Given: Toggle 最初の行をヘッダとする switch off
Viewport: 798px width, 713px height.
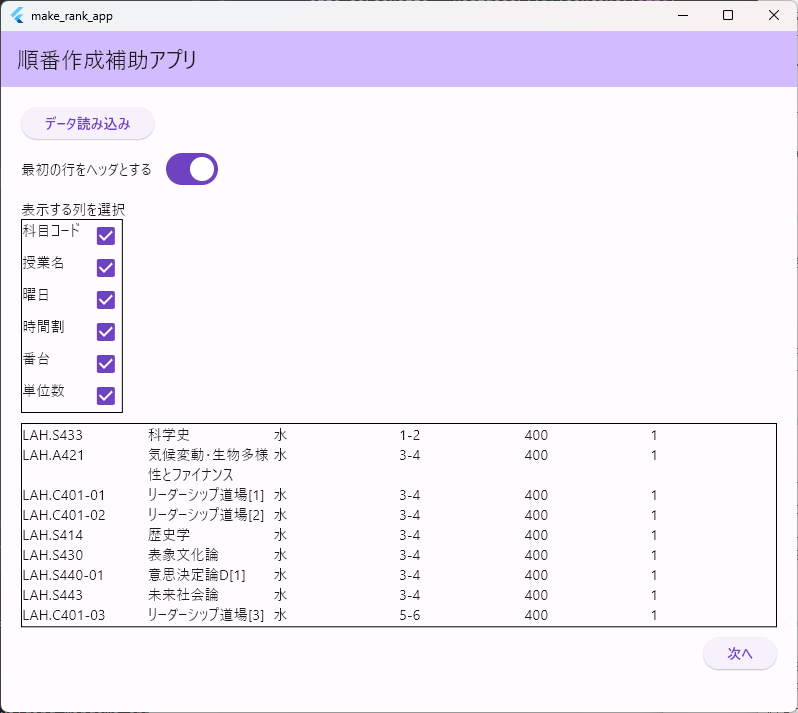Looking at the screenshot, I should [x=192, y=169].
